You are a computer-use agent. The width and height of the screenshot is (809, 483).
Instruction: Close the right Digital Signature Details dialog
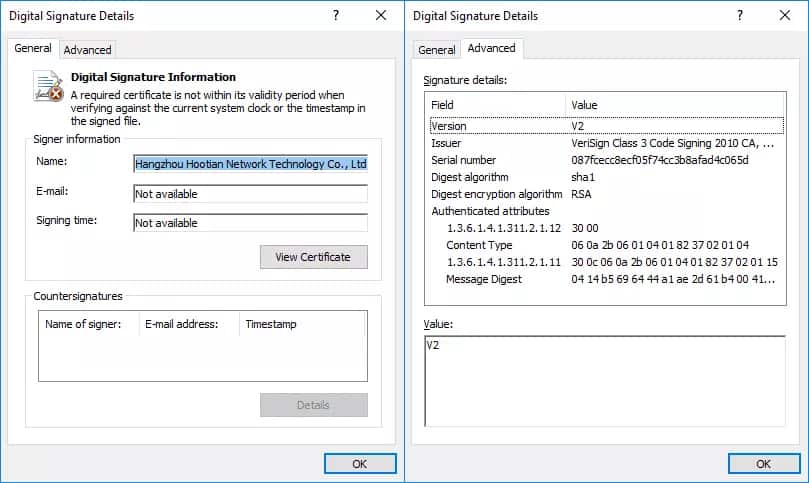tap(785, 16)
